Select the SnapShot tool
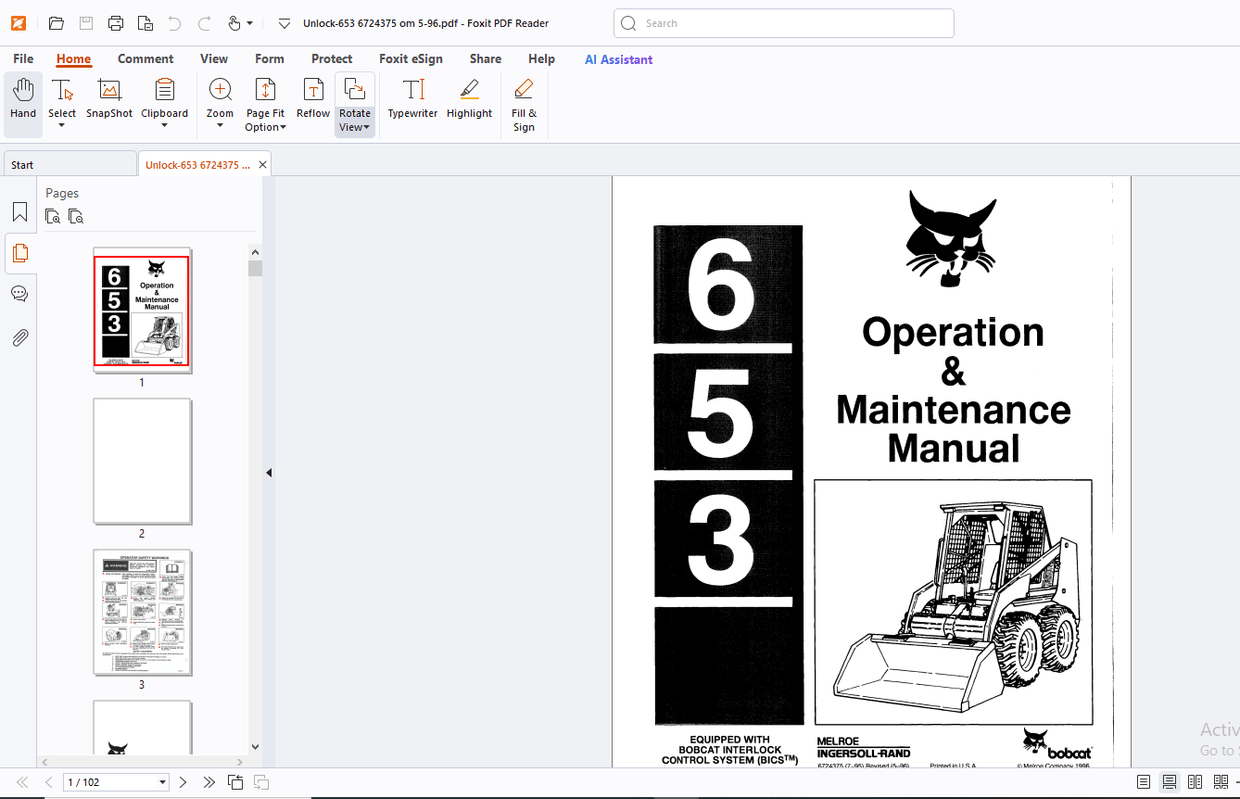Image resolution: width=1240 pixels, height=799 pixels. pos(108,100)
